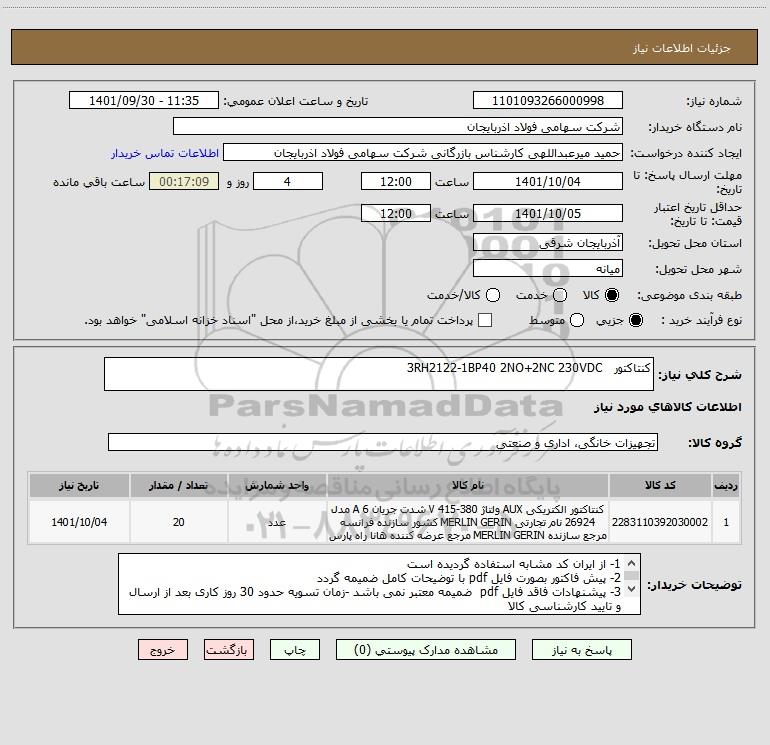
Task: Select the کالا radio button
Action: pyautogui.click(x=612, y=295)
